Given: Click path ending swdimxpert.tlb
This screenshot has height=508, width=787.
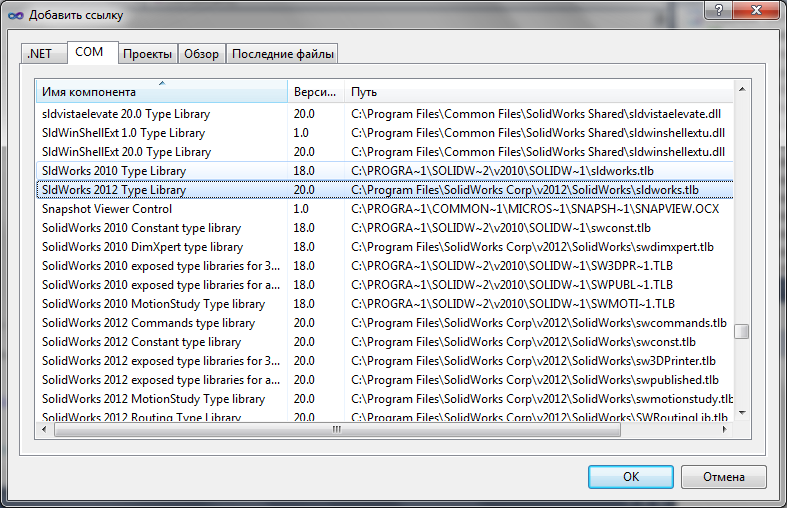Looking at the screenshot, I should (533, 247).
